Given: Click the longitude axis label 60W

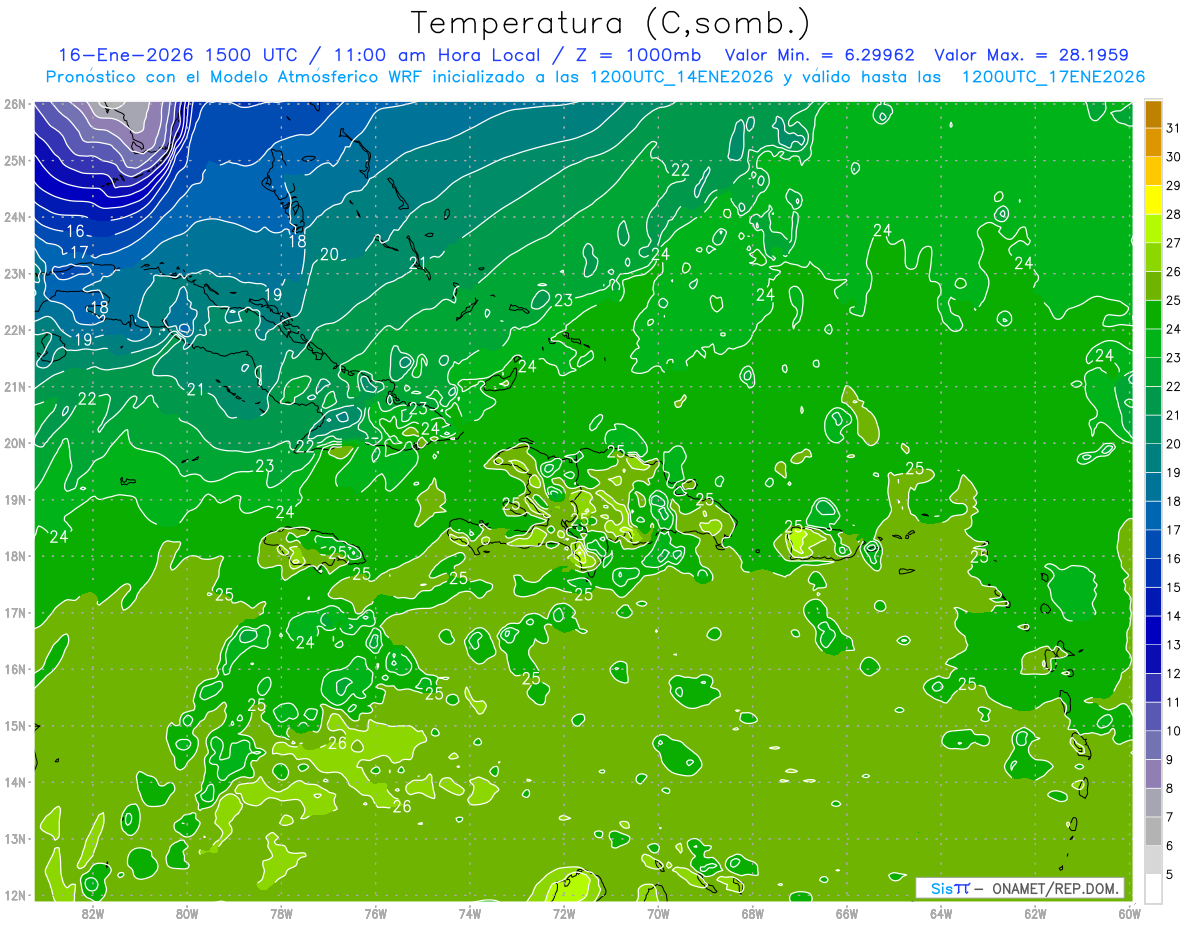Looking at the screenshot, I should [1130, 913].
